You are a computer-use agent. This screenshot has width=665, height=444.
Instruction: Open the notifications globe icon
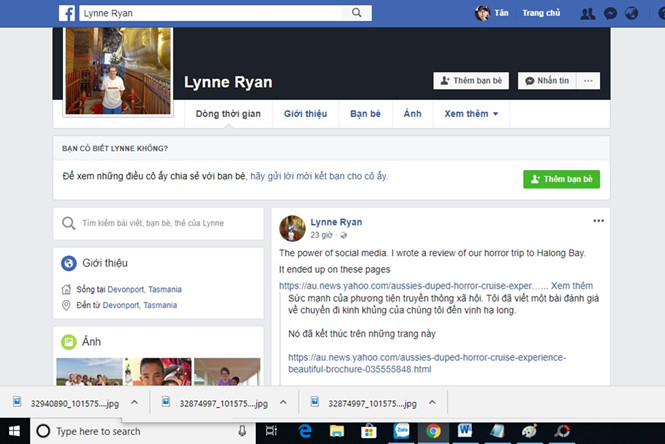click(630, 14)
